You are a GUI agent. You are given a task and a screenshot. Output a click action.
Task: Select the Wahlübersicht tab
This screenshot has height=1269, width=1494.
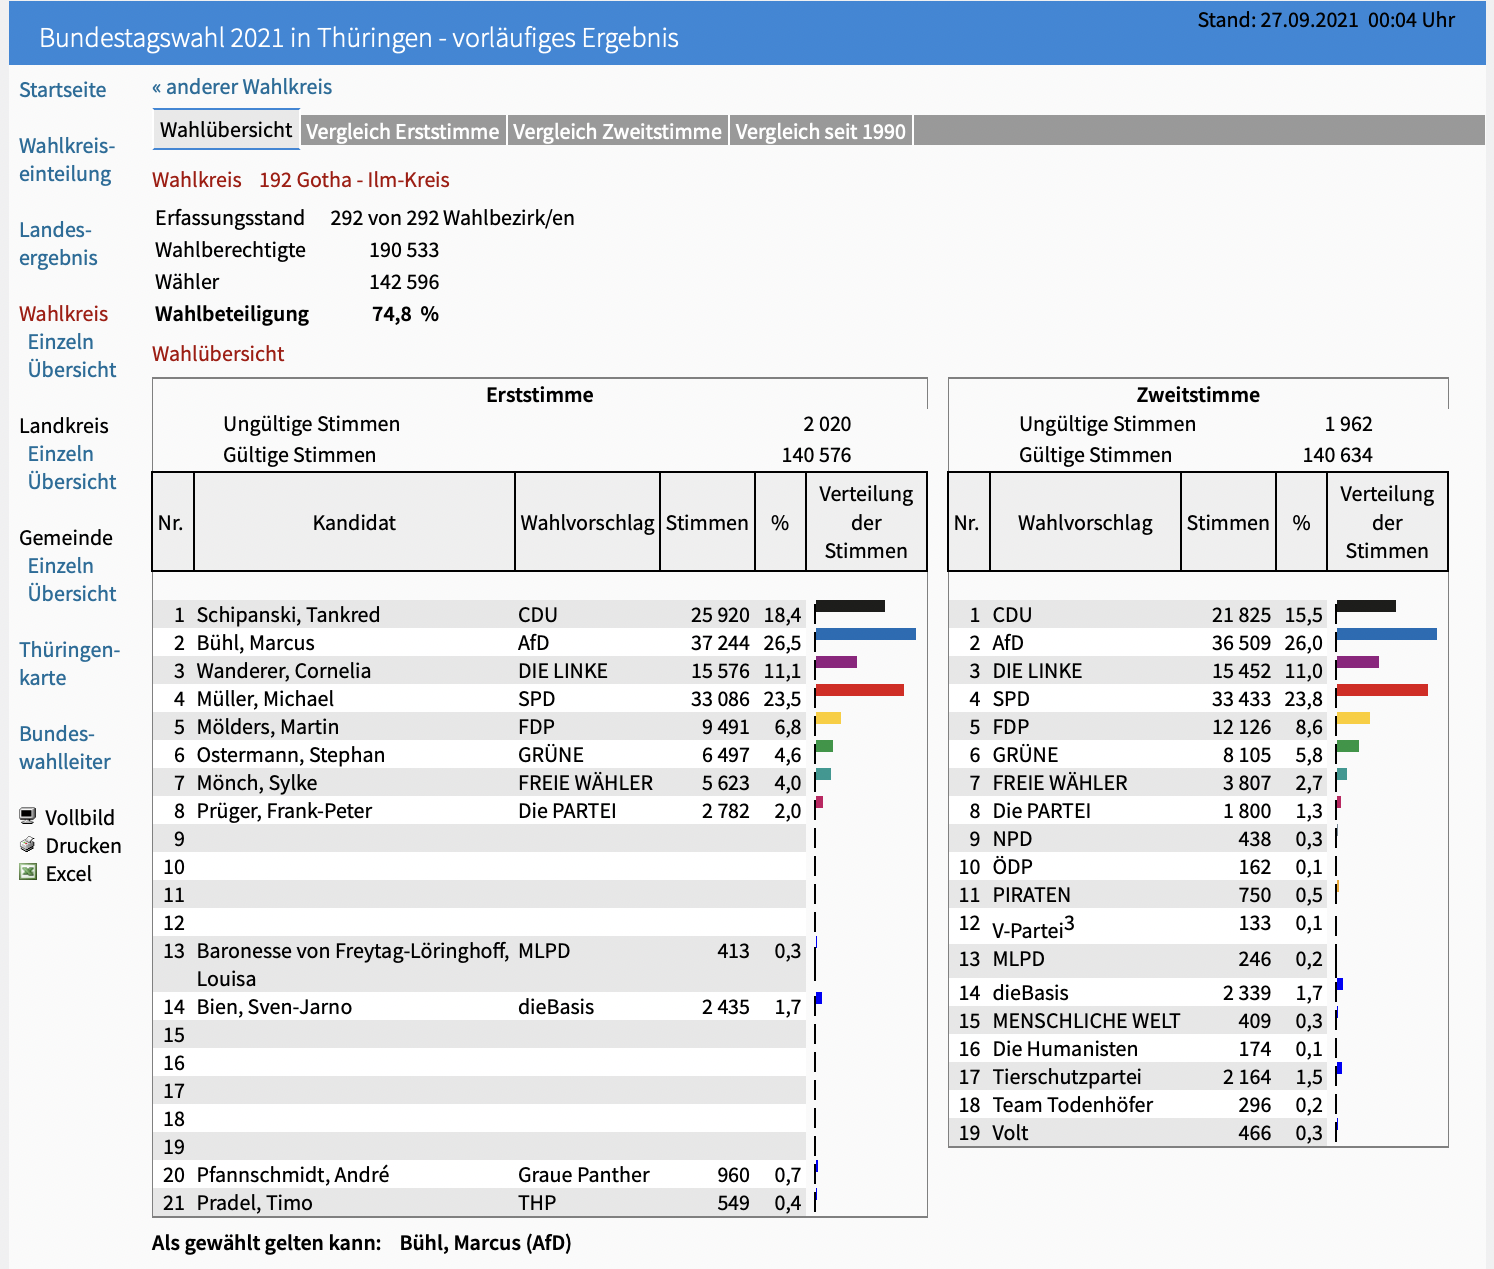226,129
